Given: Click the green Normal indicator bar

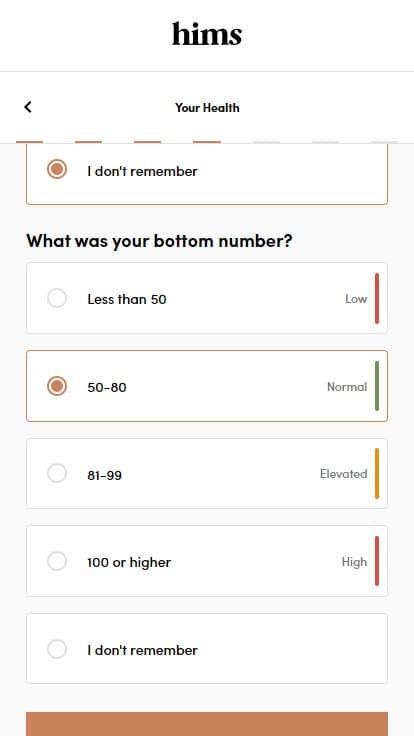Looking at the screenshot, I should 377,386.
